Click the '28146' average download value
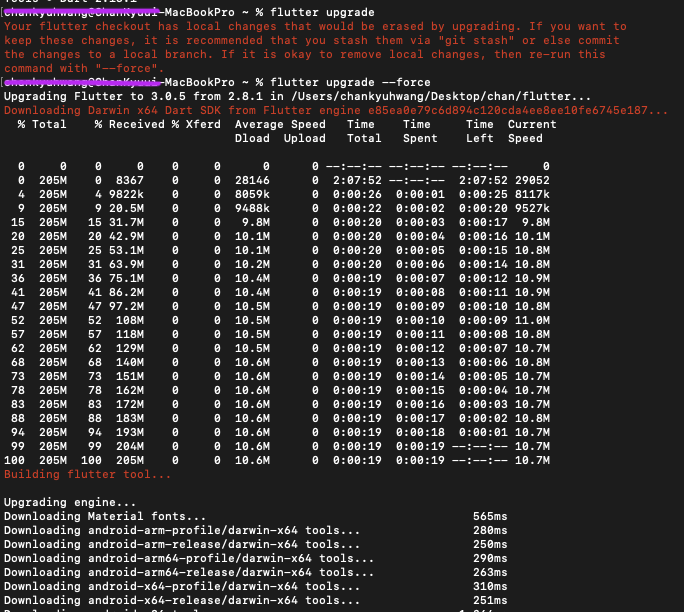The width and height of the screenshot is (684, 612). tap(252, 180)
